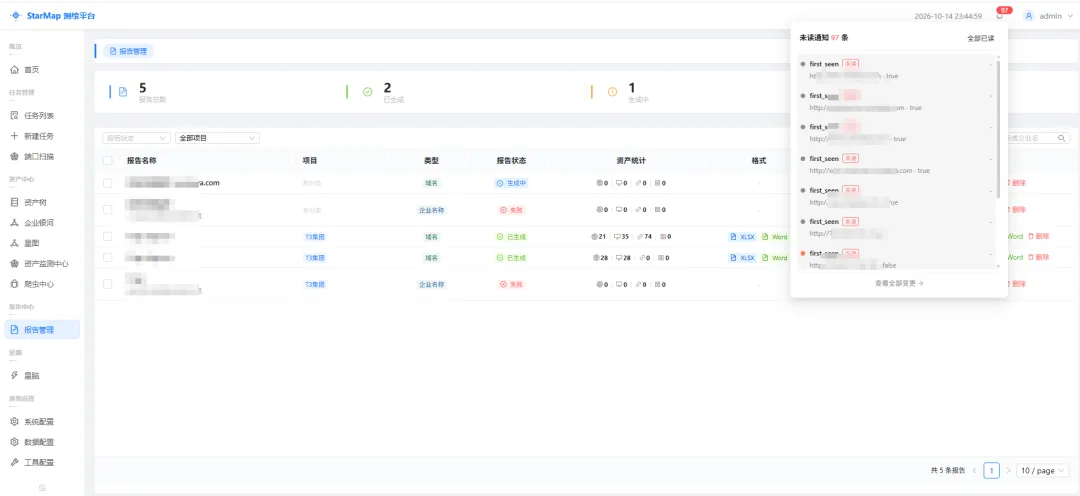Check the box for the 28-asset report row
The height and width of the screenshot is (496, 1080).
pyautogui.click(x=107, y=258)
